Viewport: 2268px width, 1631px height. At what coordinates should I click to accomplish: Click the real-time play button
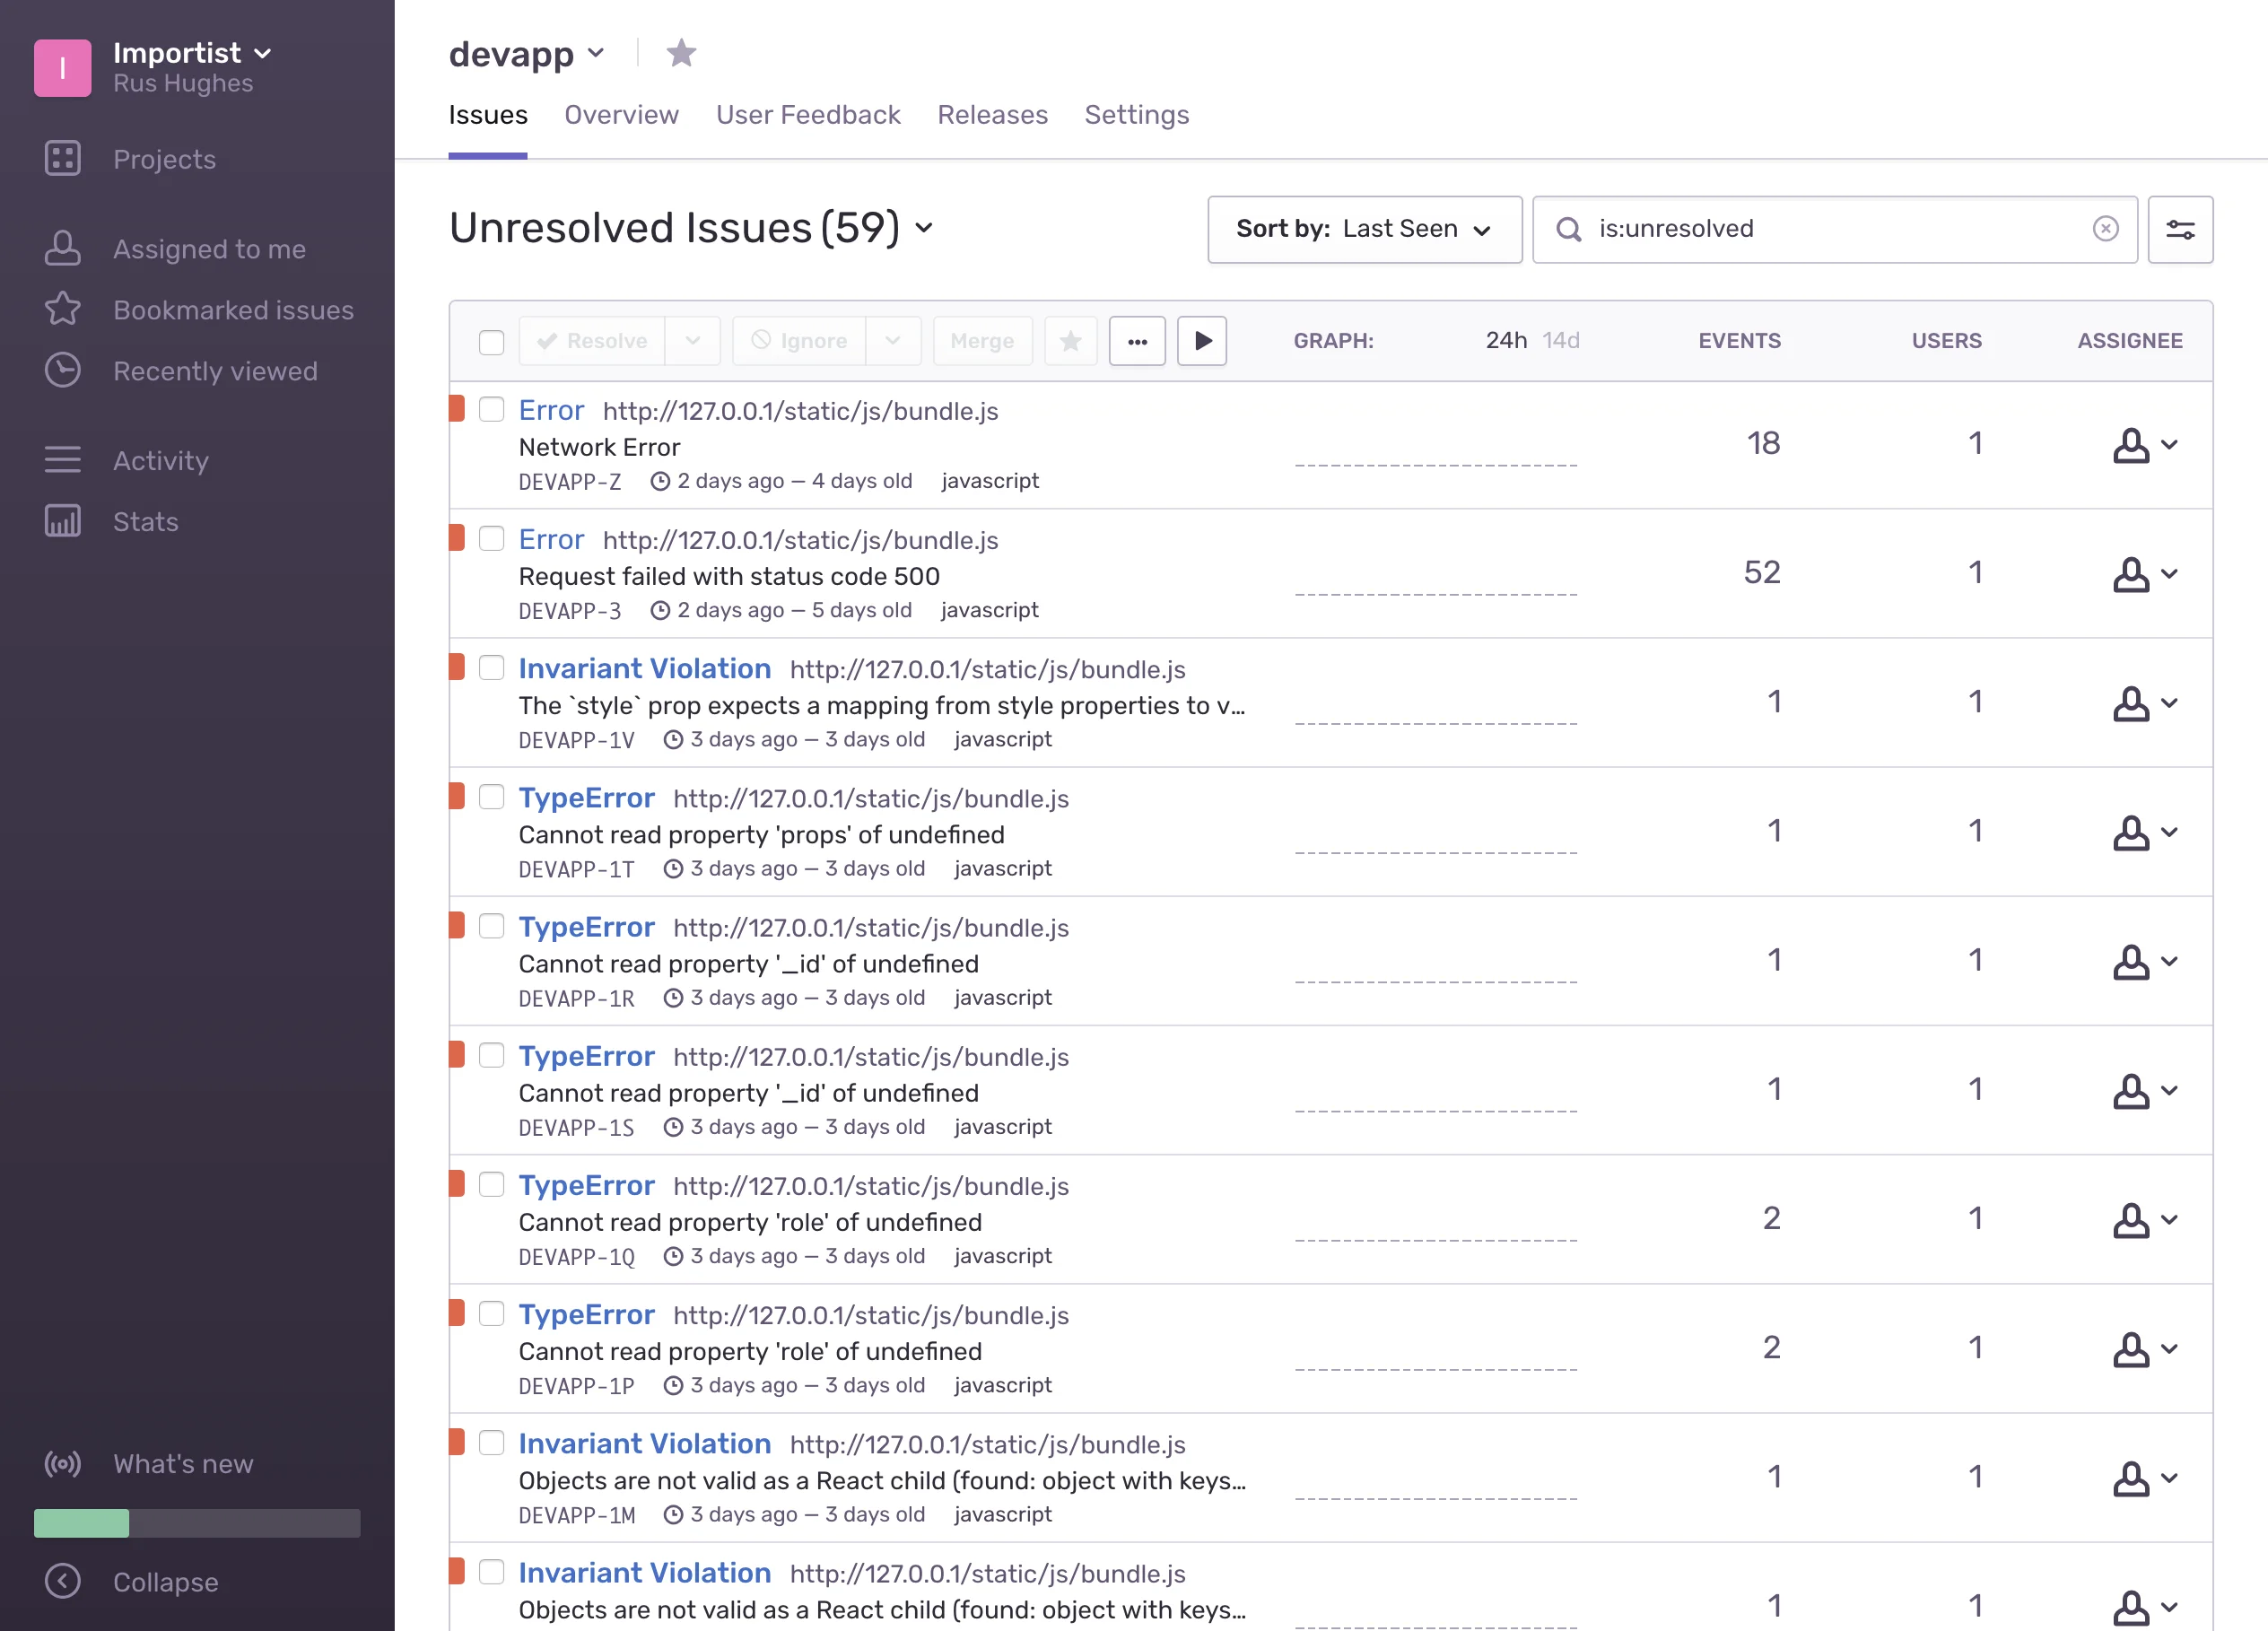[x=1202, y=341]
